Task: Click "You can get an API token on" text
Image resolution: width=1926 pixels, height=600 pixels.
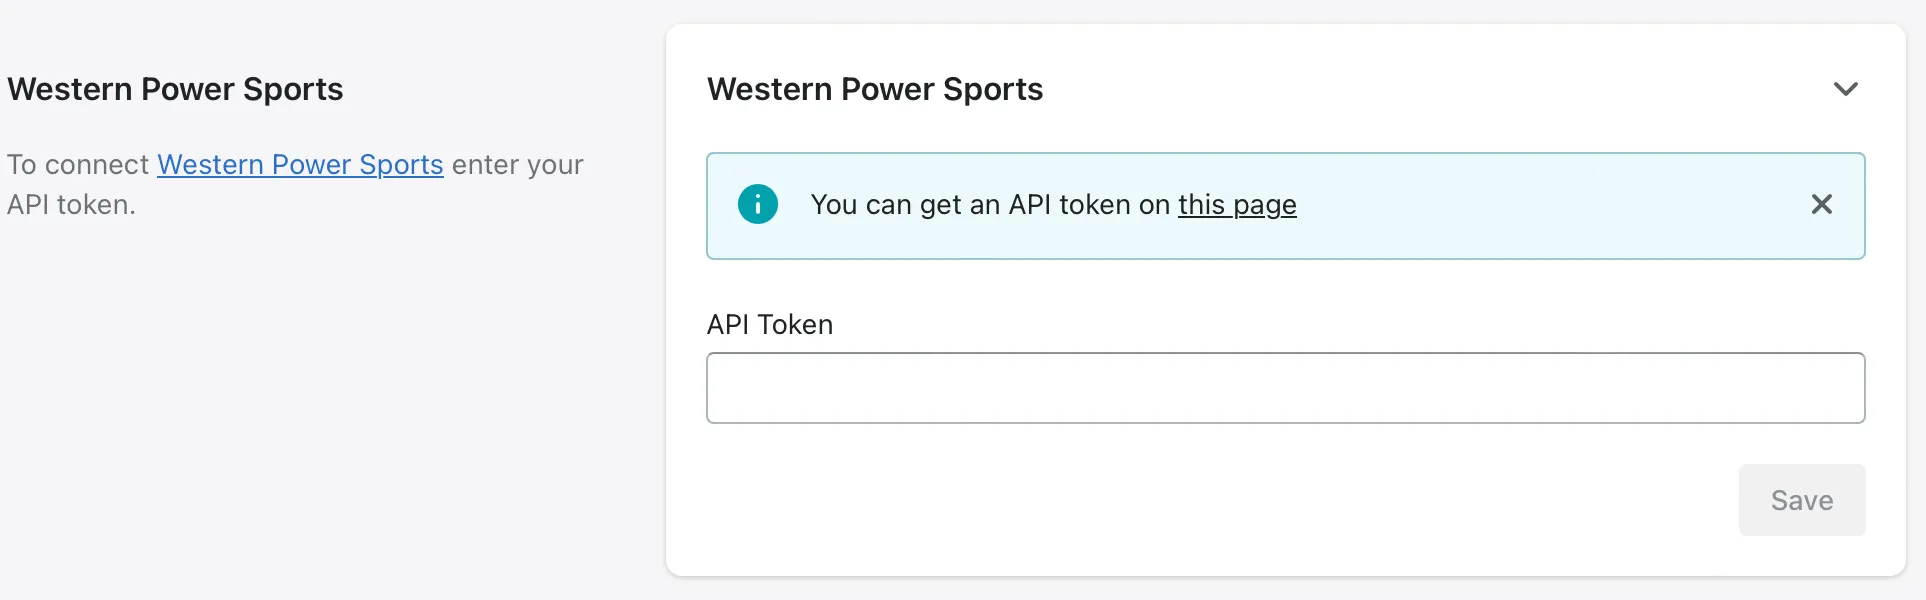Action: pyautogui.click(x=990, y=205)
